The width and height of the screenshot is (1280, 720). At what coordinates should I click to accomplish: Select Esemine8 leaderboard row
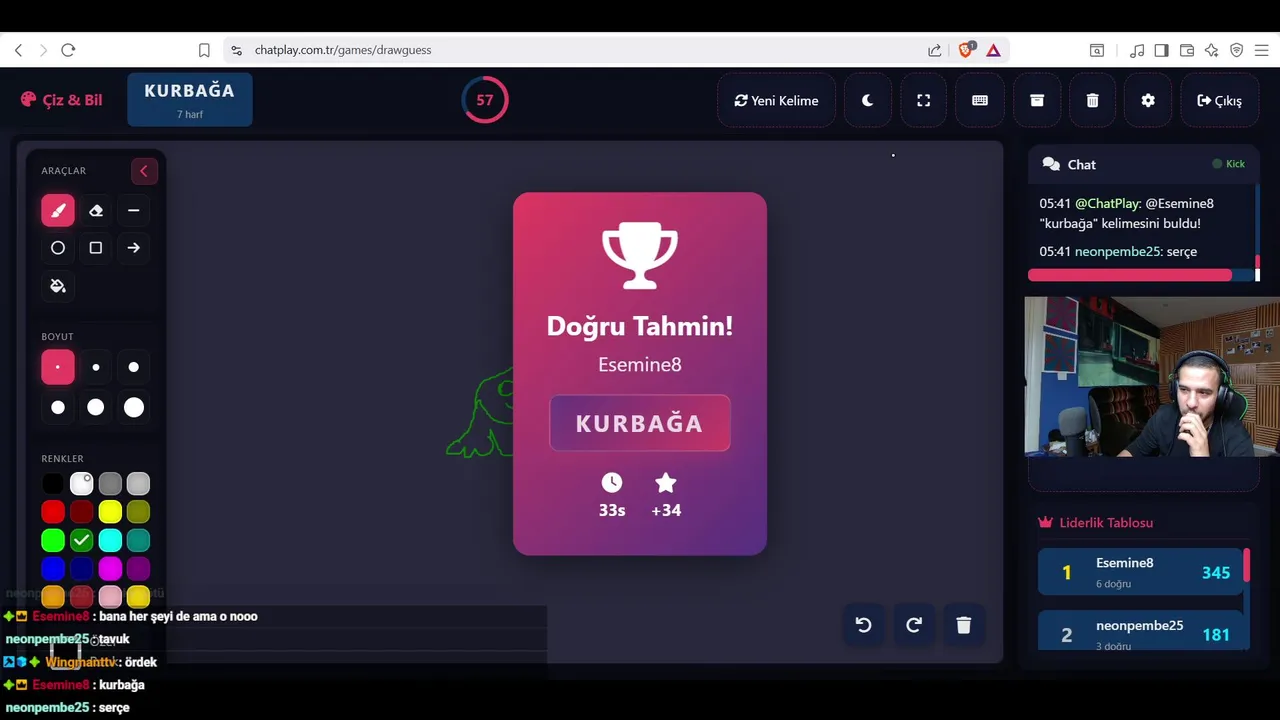pyautogui.click(x=1140, y=572)
